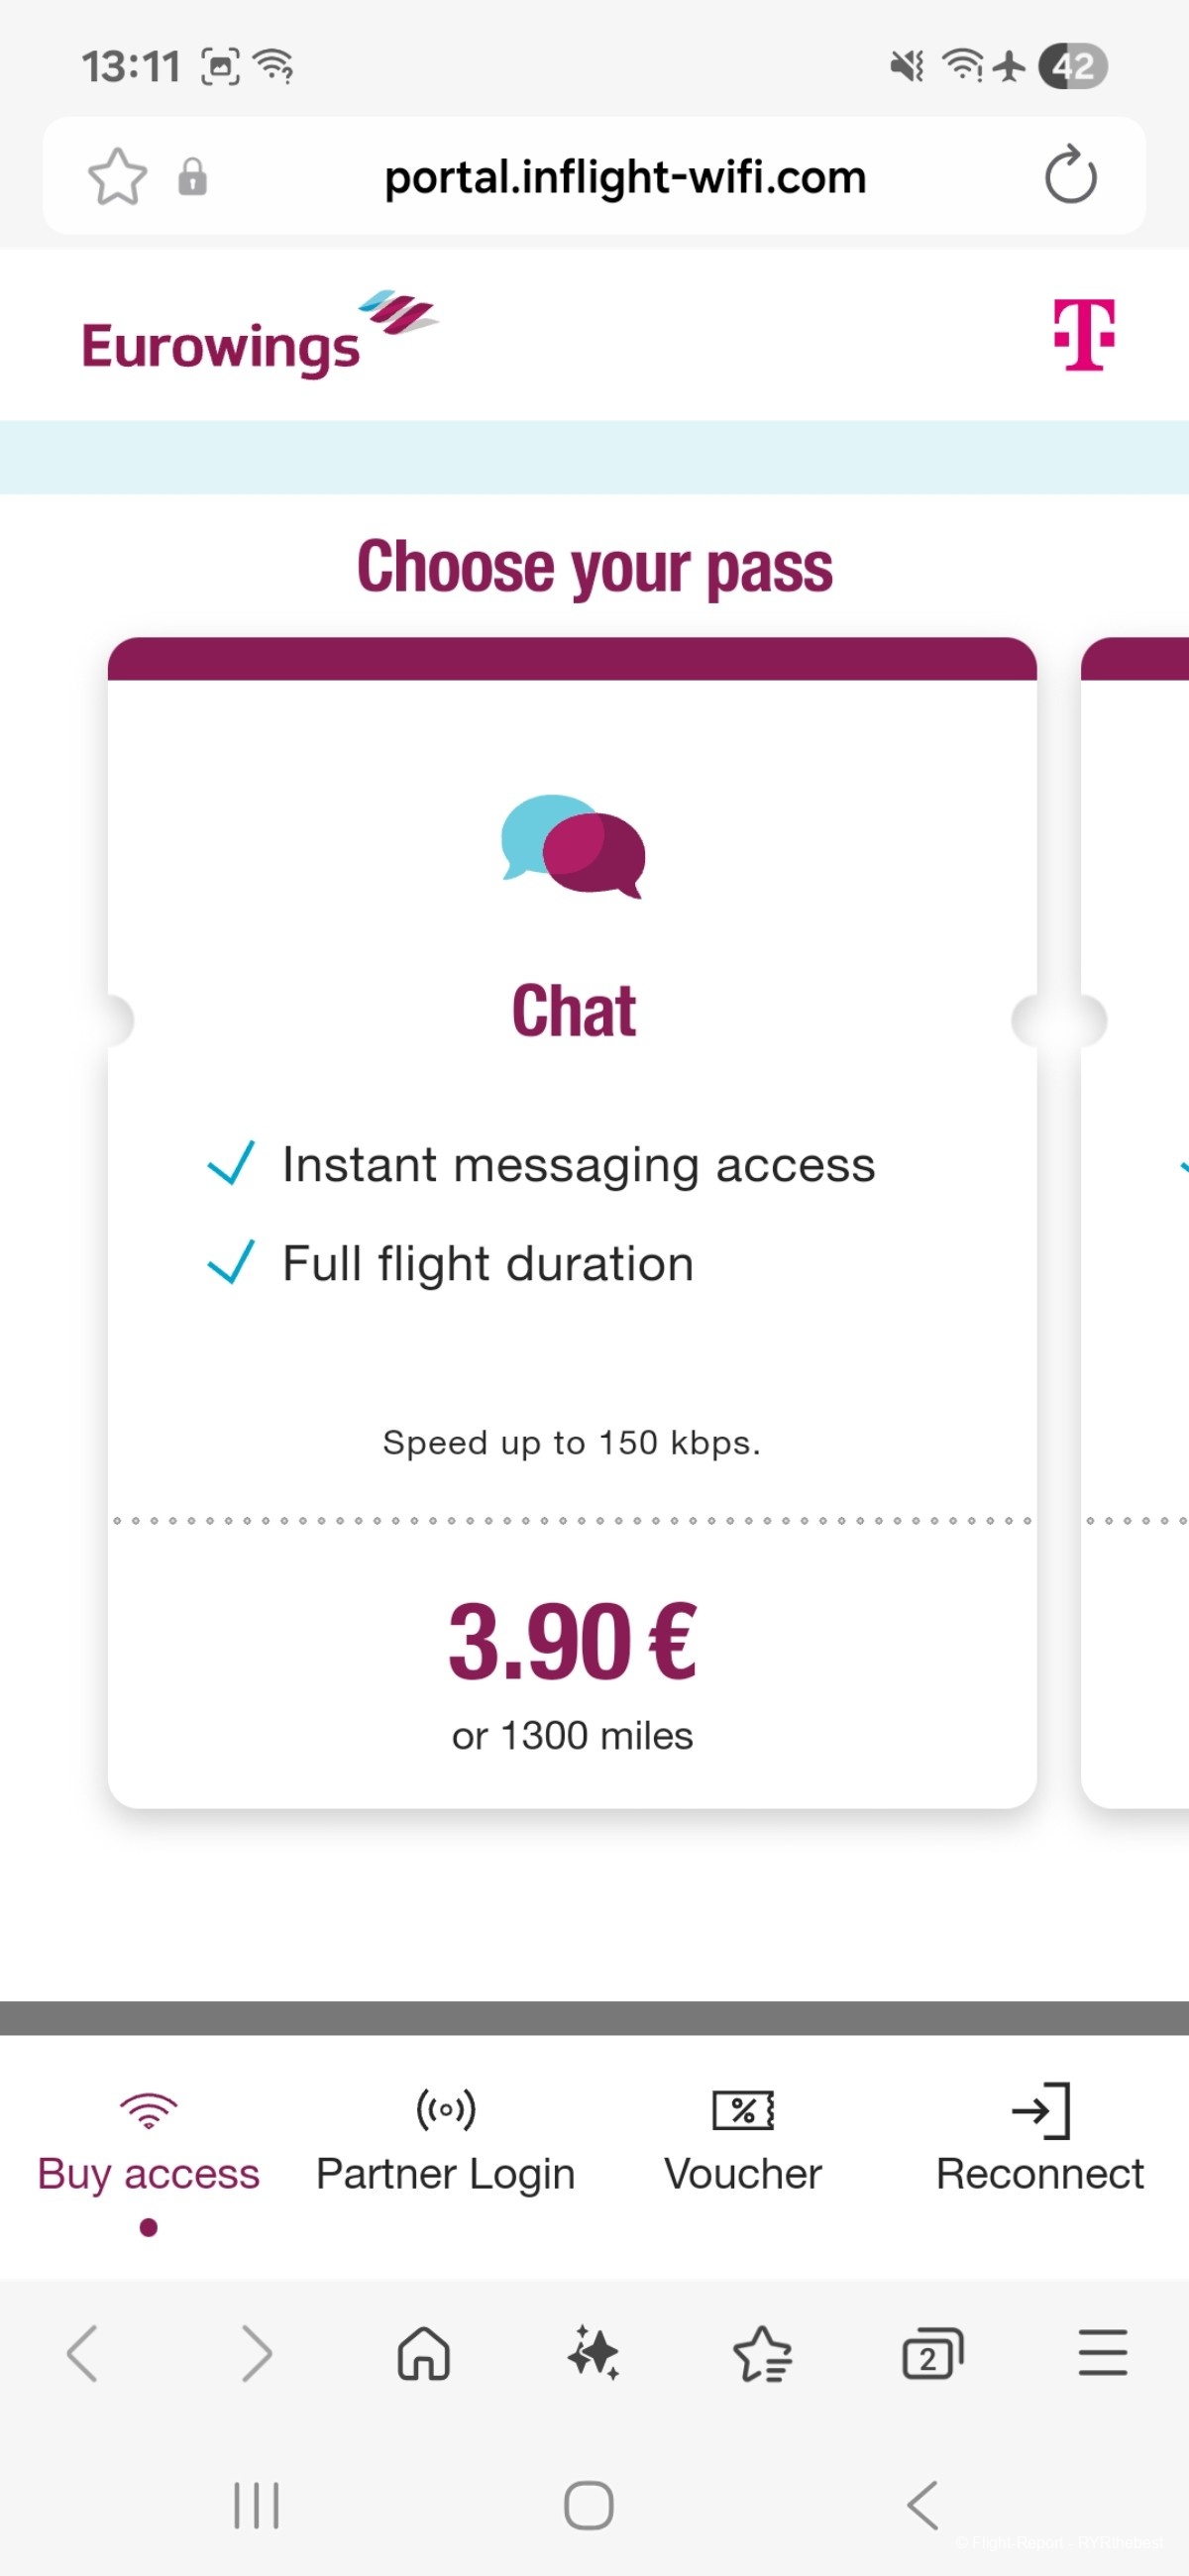This screenshot has width=1189, height=2576.
Task: Open the browser hamburger menu
Action: (1103, 2352)
